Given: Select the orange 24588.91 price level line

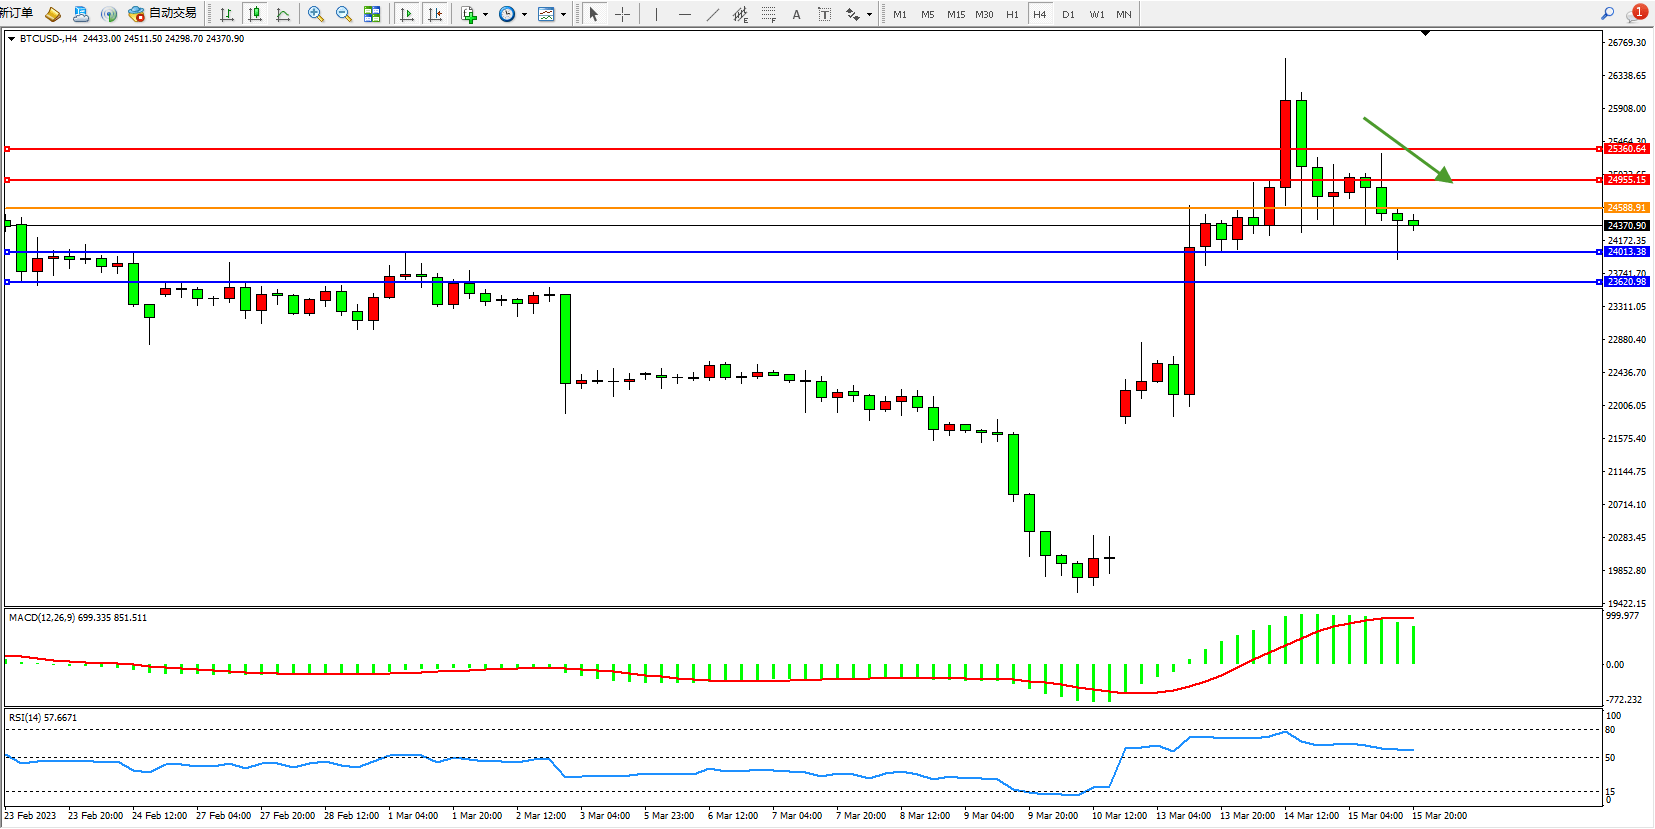Looking at the screenshot, I should point(800,208).
